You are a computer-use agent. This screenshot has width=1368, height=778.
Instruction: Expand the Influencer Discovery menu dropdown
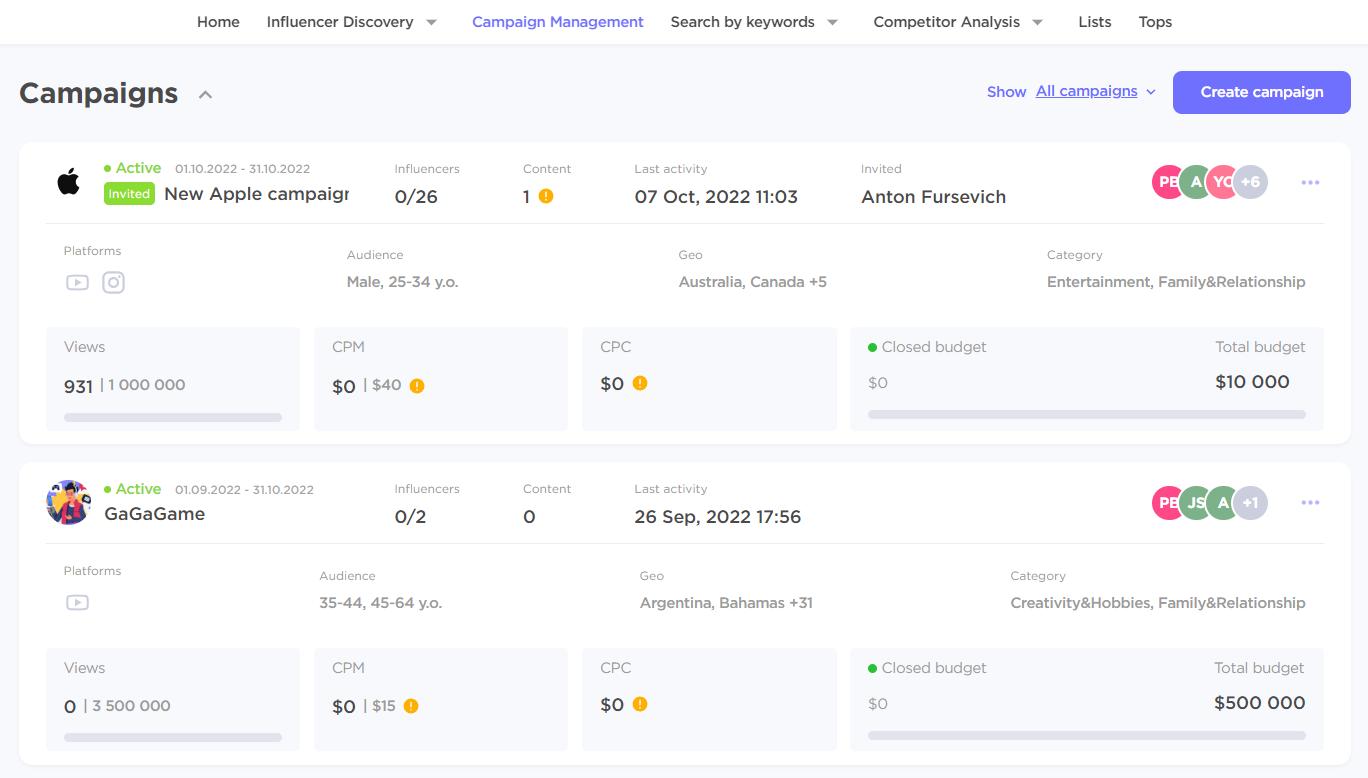(x=431, y=22)
